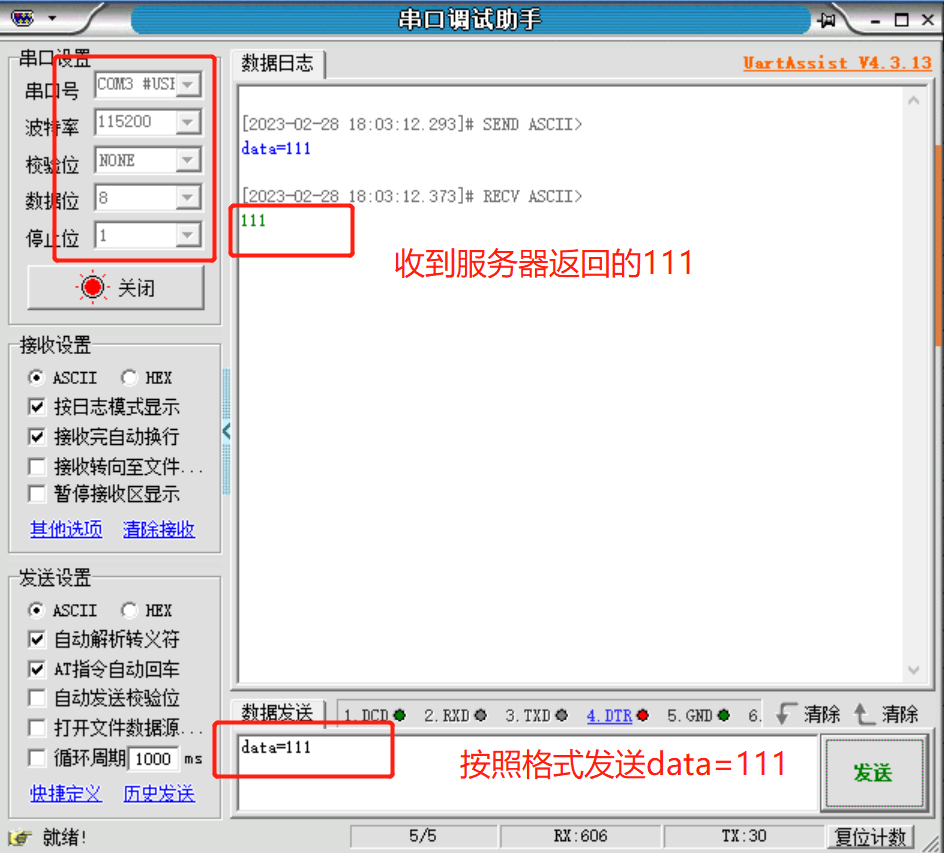
Task: Click the 1.DCD signal label
Action: [x=367, y=715]
